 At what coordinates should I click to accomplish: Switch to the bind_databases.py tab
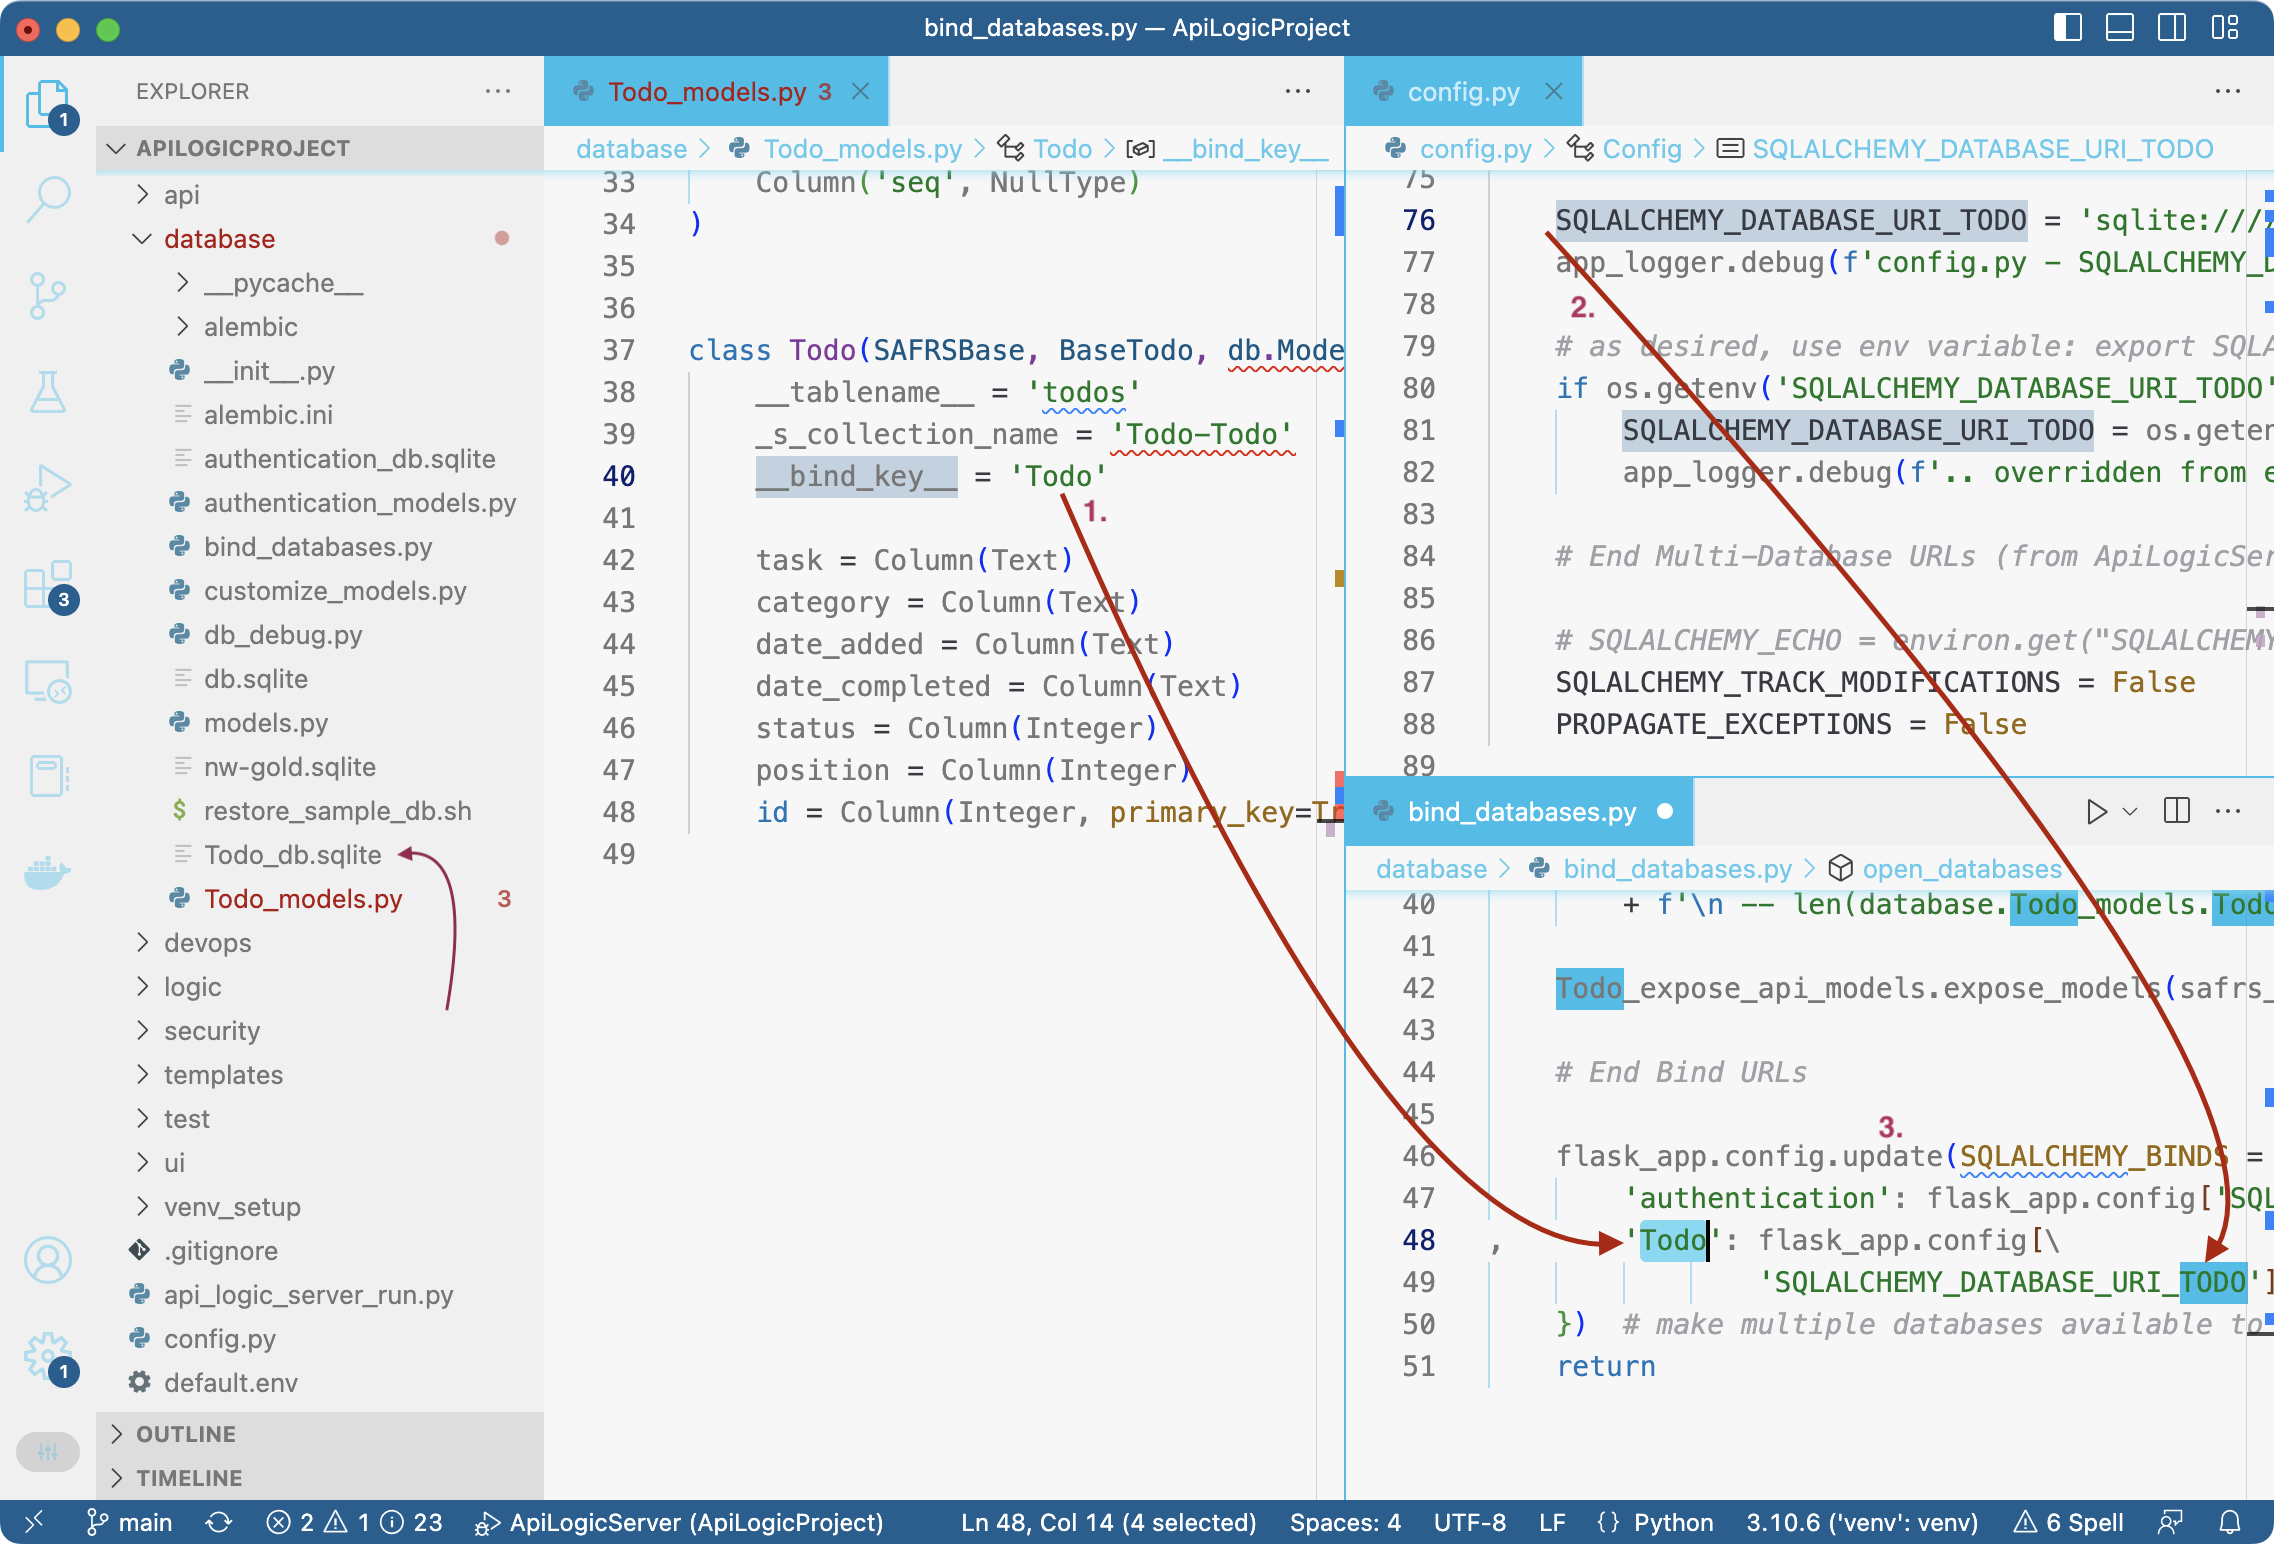coord(1520,811)
